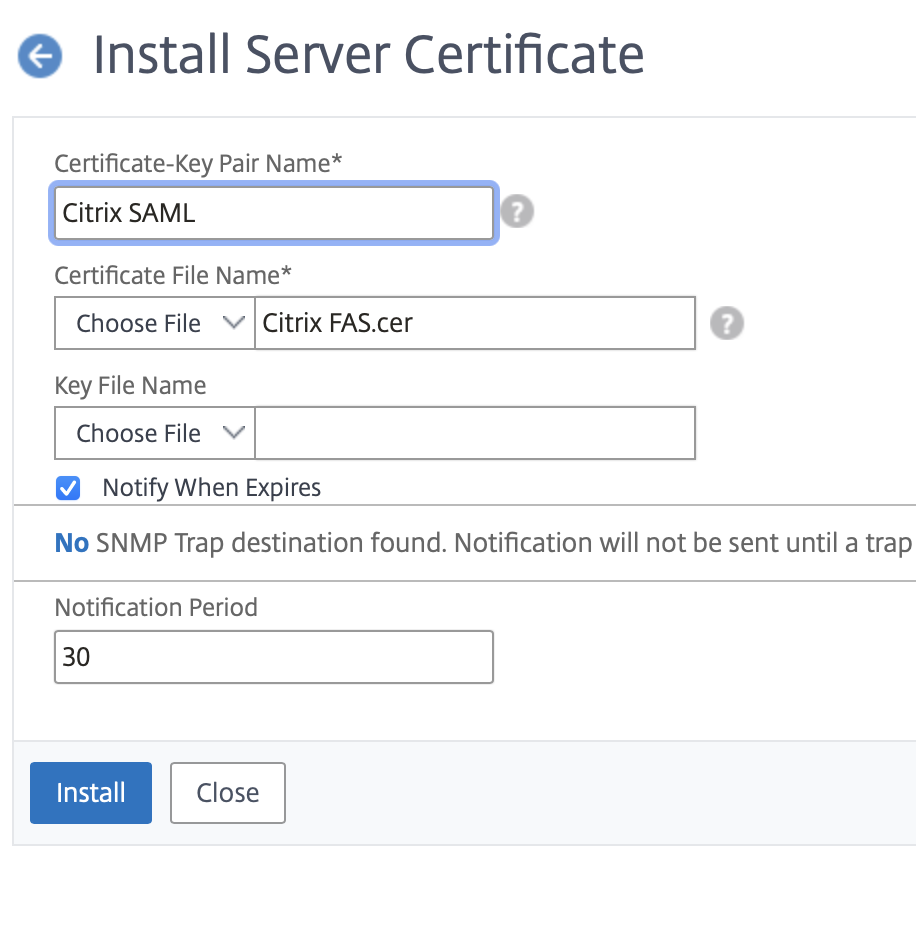Screen dimensions: 916x932
Task: Click the Key File Name label
Action: coord(130,386)
